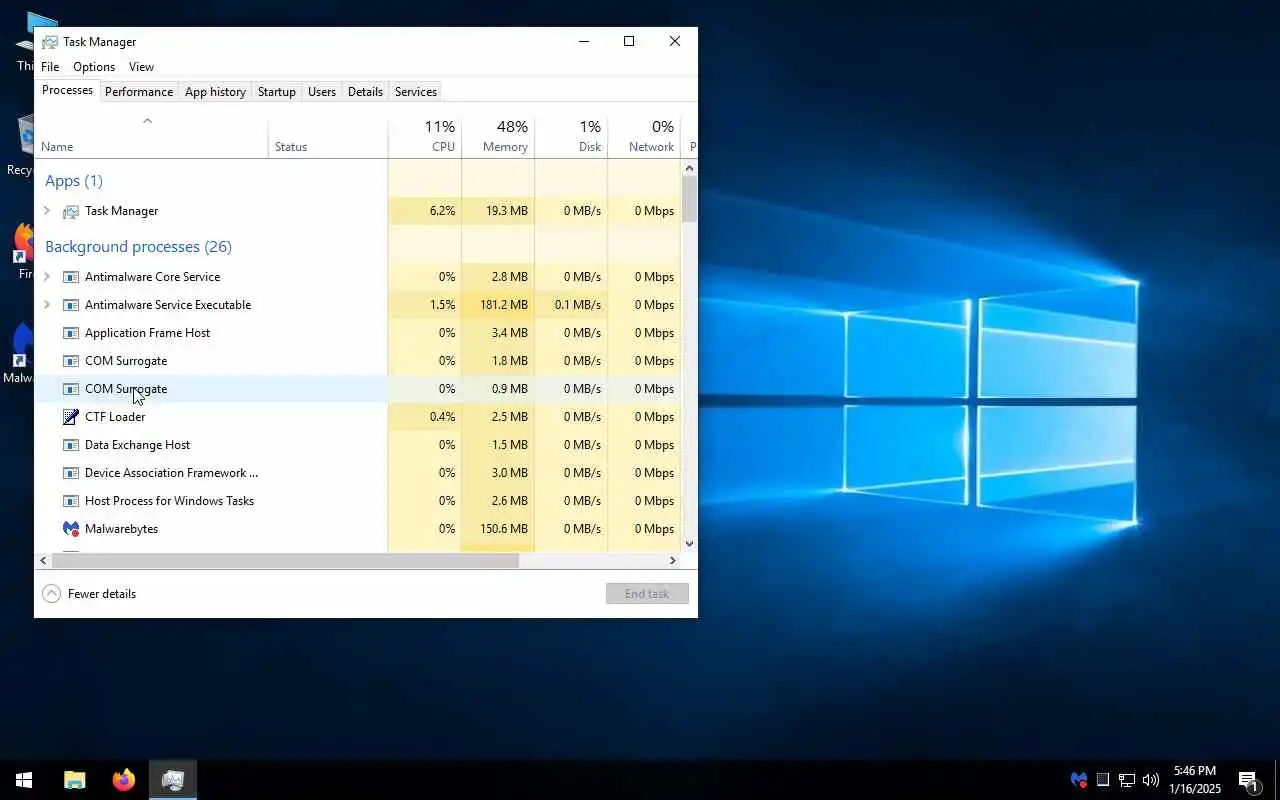Viewport: 1280px width, 800px height.
Task: Collapse view with Fewer details
Action: click(89, 594)
